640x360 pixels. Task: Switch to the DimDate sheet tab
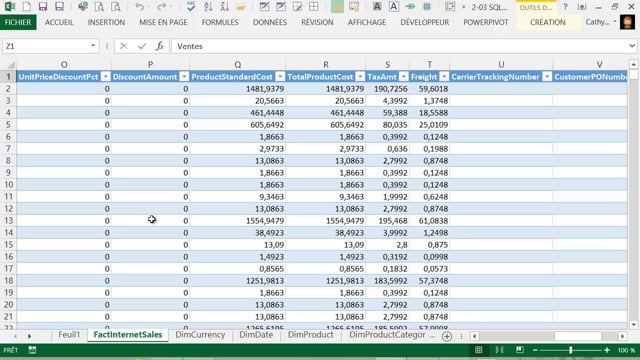(x=256, y=335)
